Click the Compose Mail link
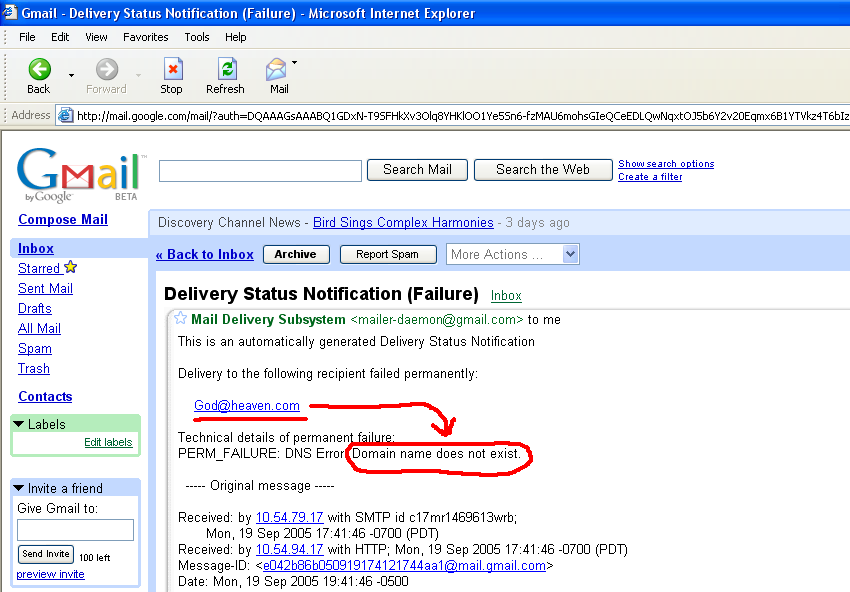 (x=63, y=219)
